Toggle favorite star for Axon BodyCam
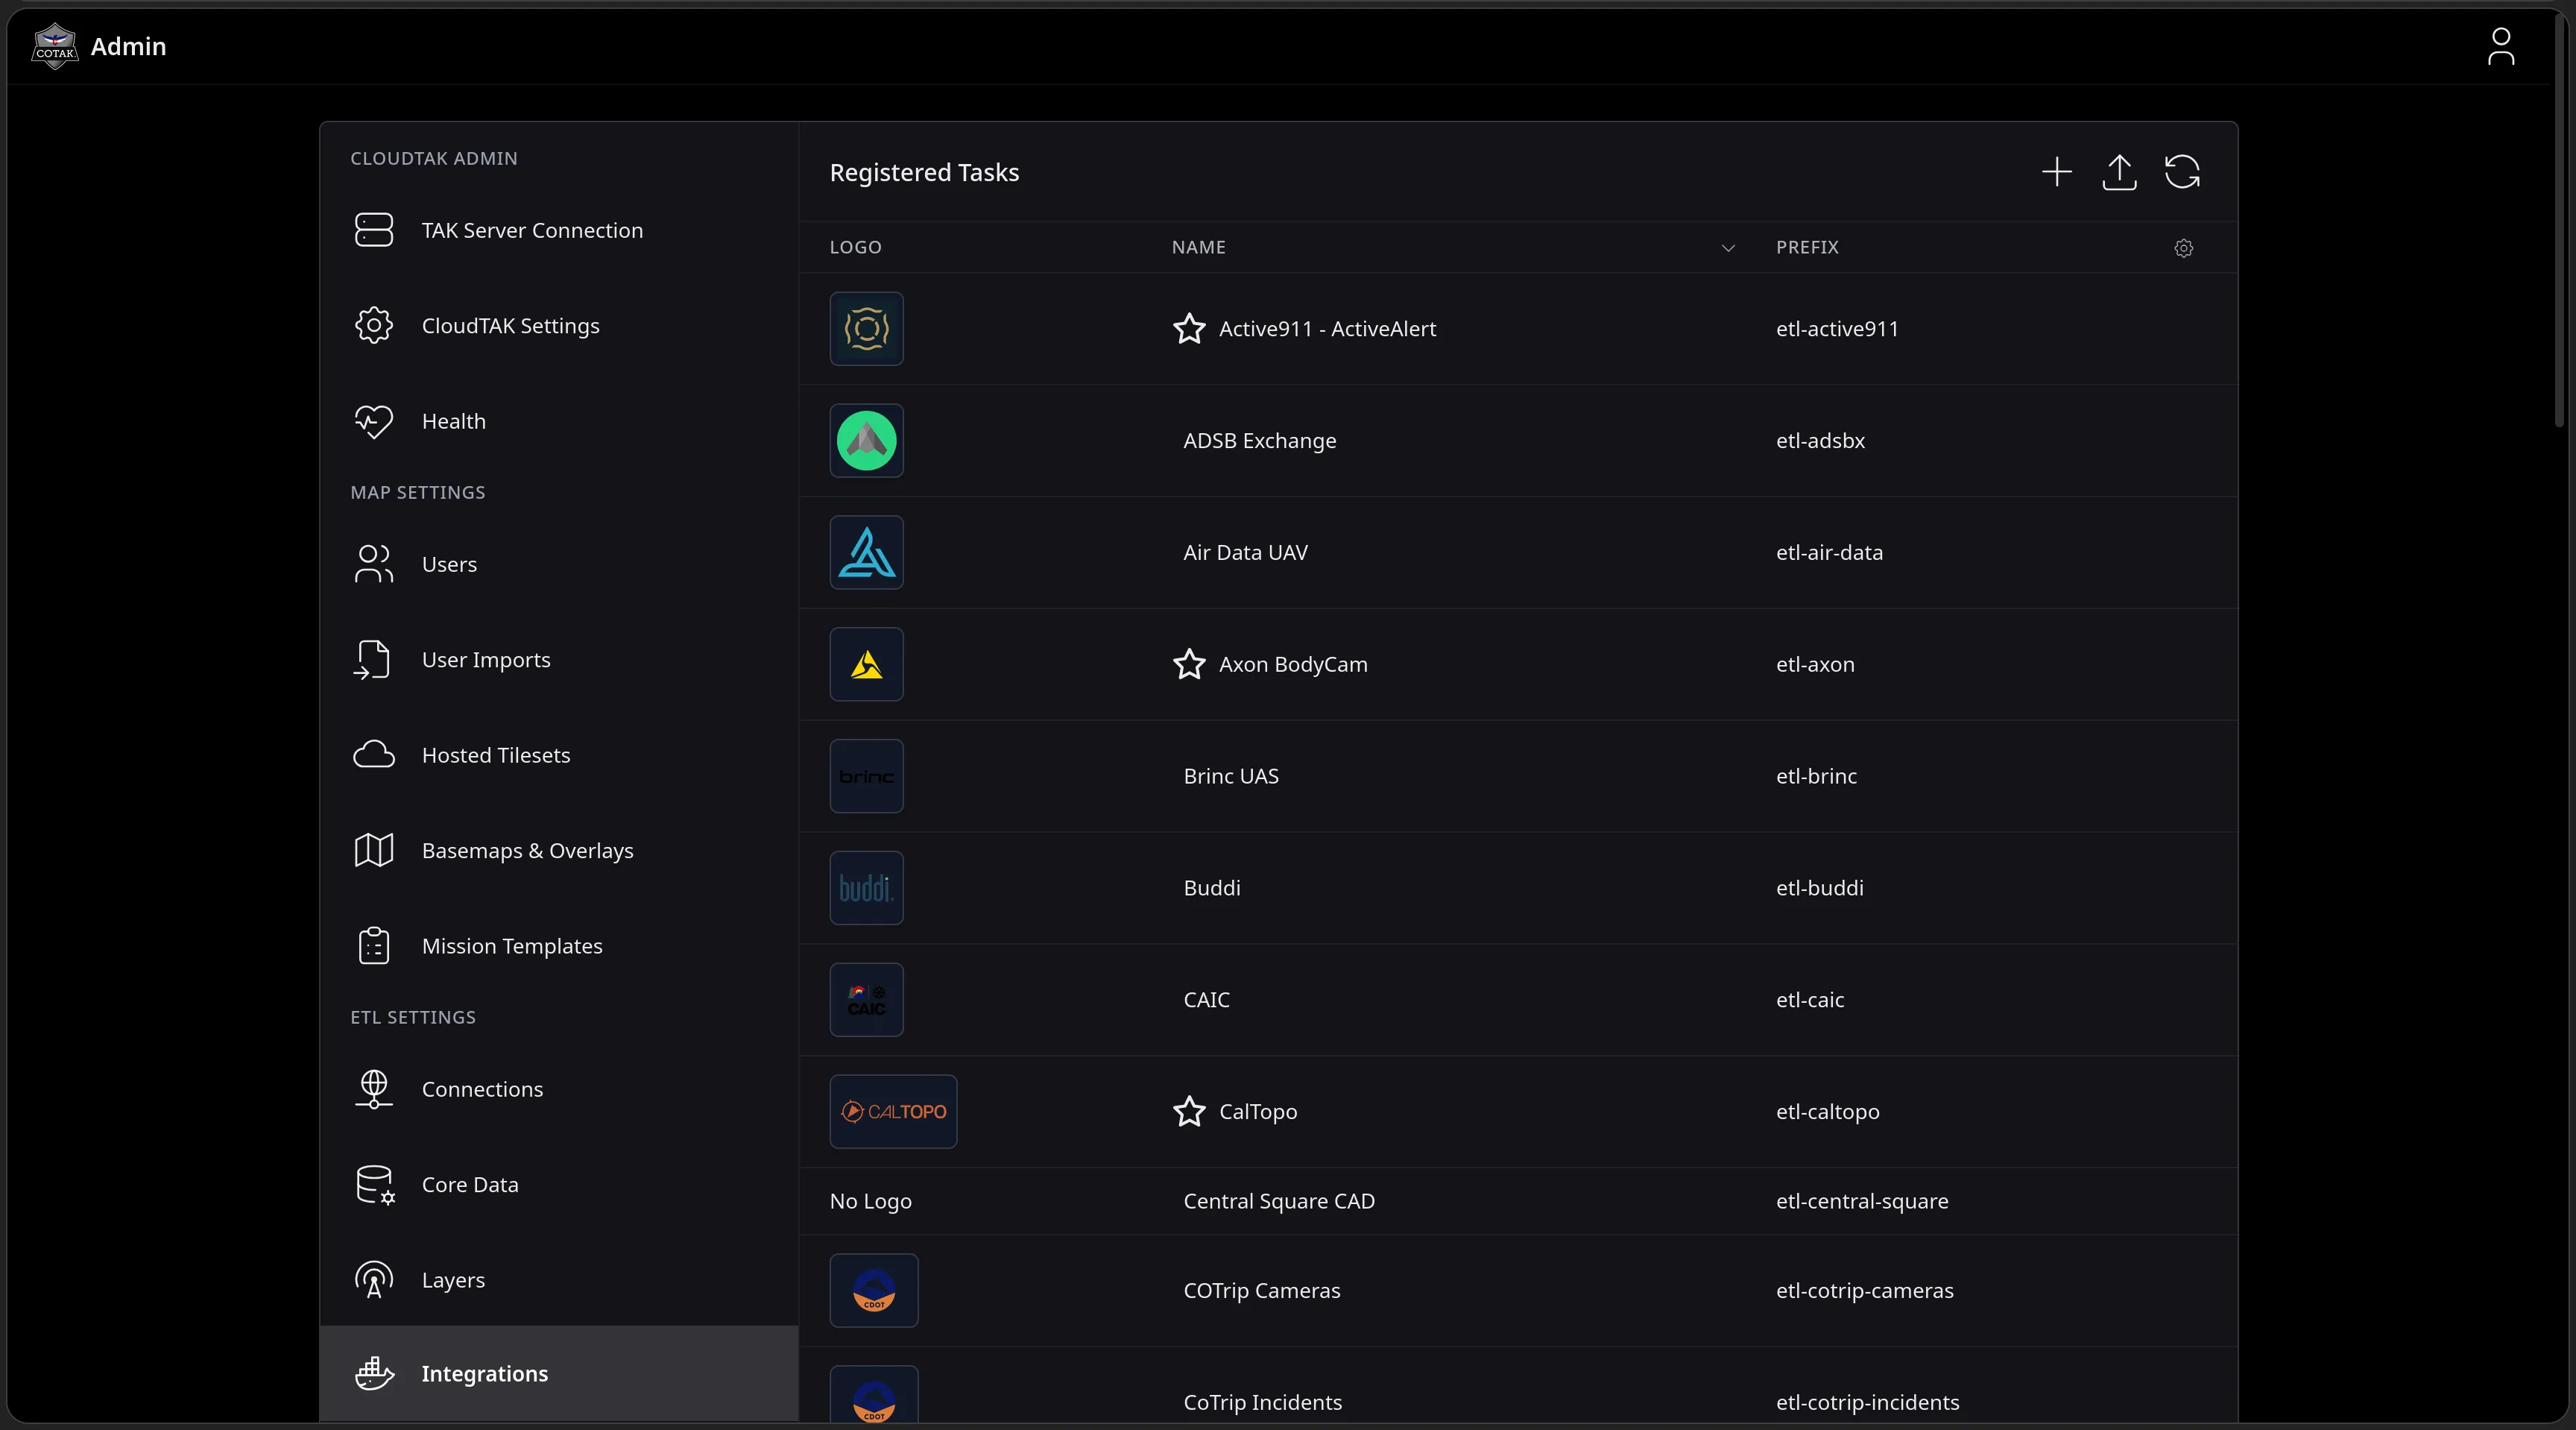Image resolution: width=2576 pixels, height=1430 pixels. (x=1189, y=664)
